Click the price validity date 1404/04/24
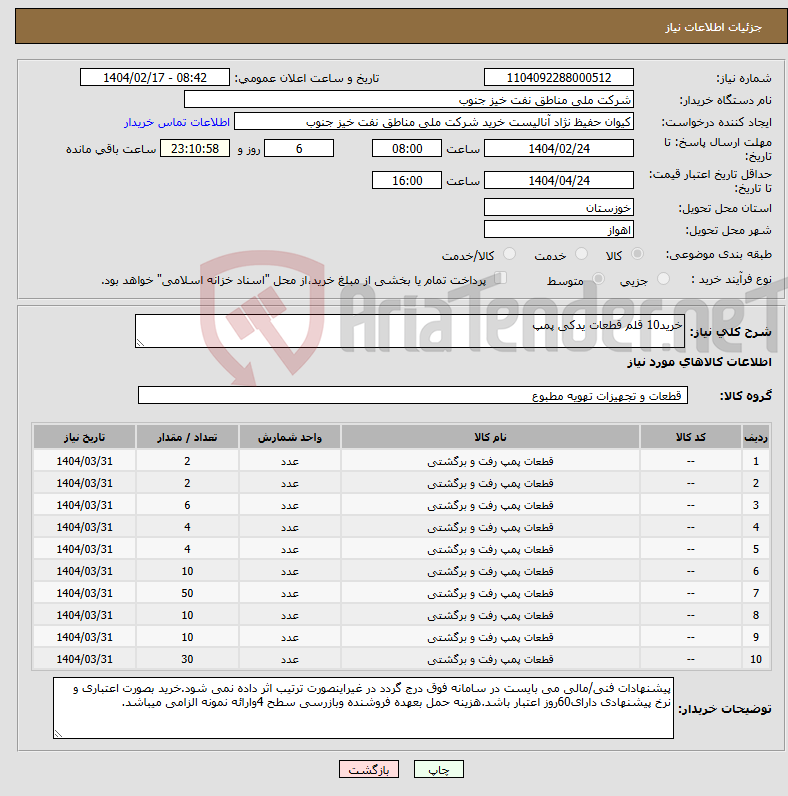Image resolution: width=788 pixels, height=796 pixels. pos(559,181)
